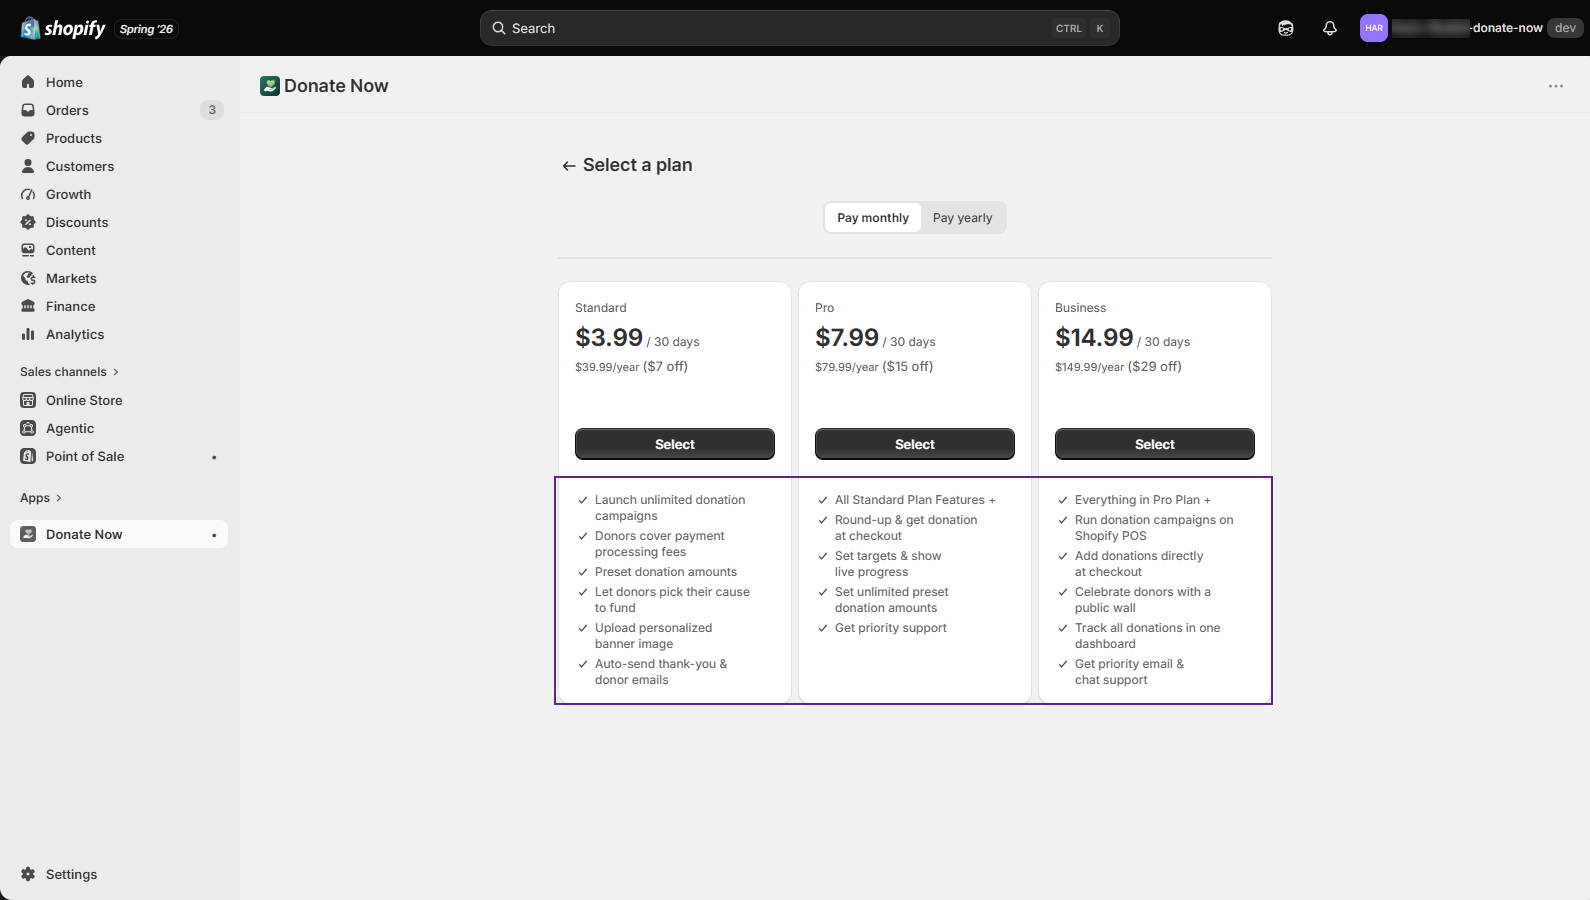Click "Set targets & show live progress"
Screen dimensions: 1590x900
888,564
